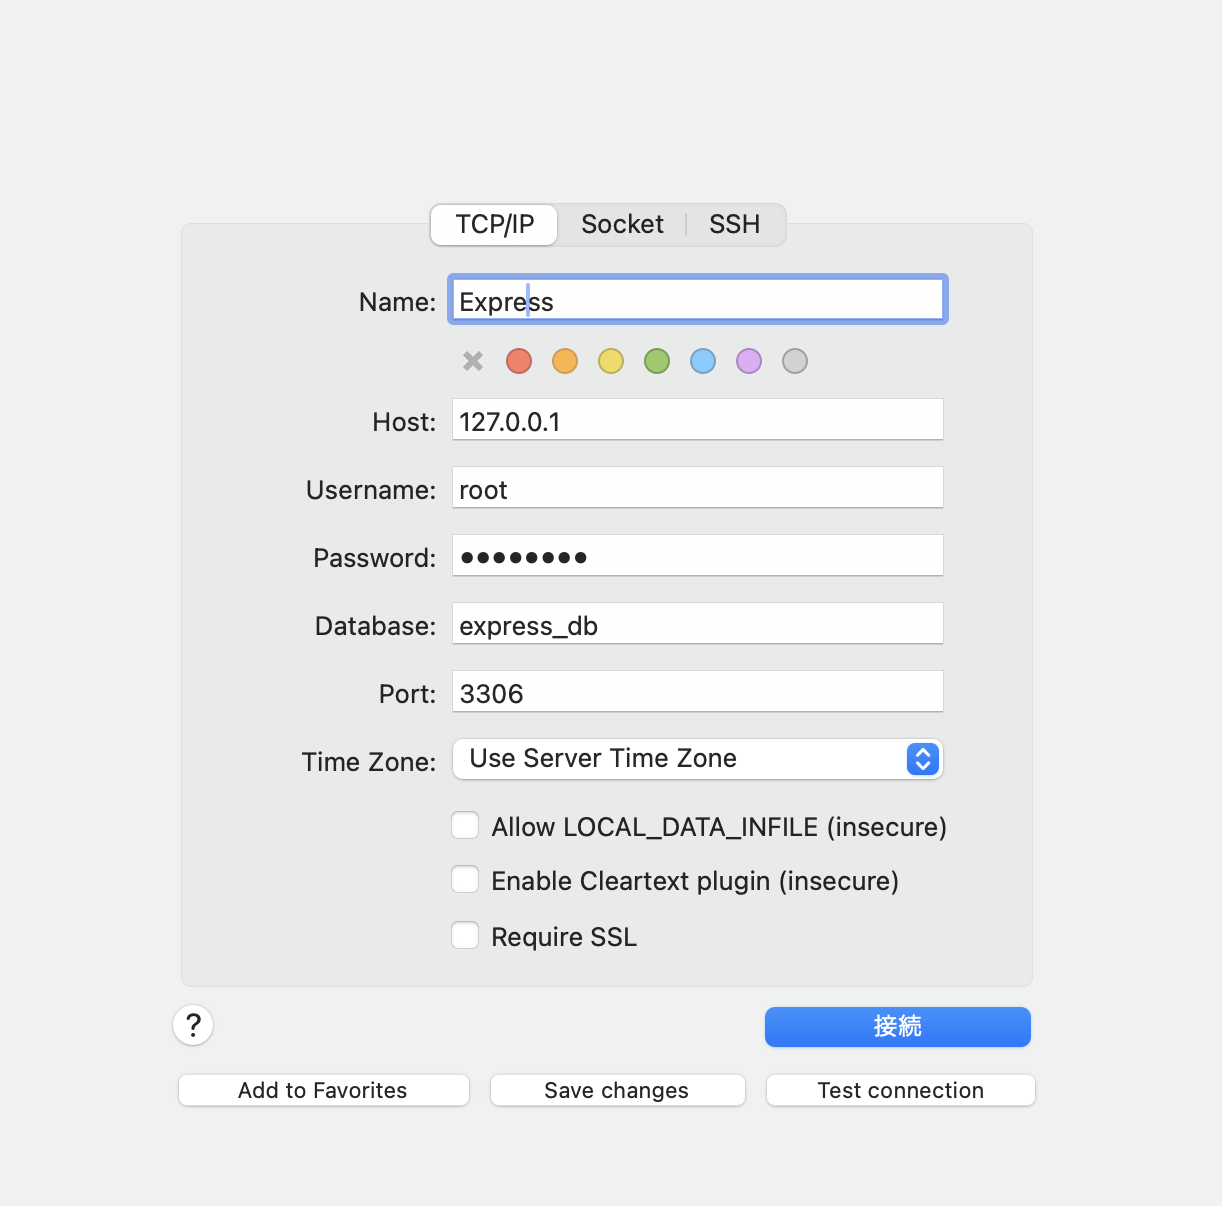Viewport: 1222px width, 1206px height.
Task: Click the blue 接続 connect button
Action: pyautogui.click(x=897, y=1027)
